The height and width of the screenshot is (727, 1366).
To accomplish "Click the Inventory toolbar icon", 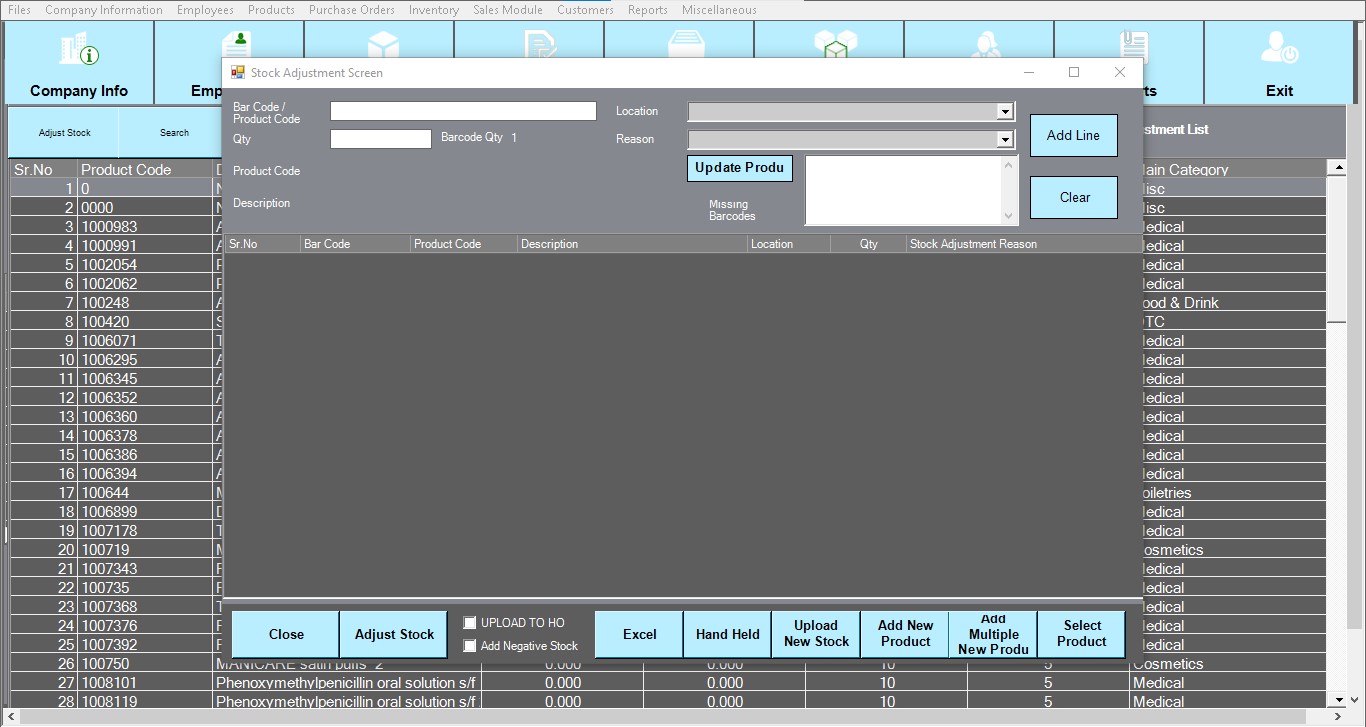I will click(683, 44).
